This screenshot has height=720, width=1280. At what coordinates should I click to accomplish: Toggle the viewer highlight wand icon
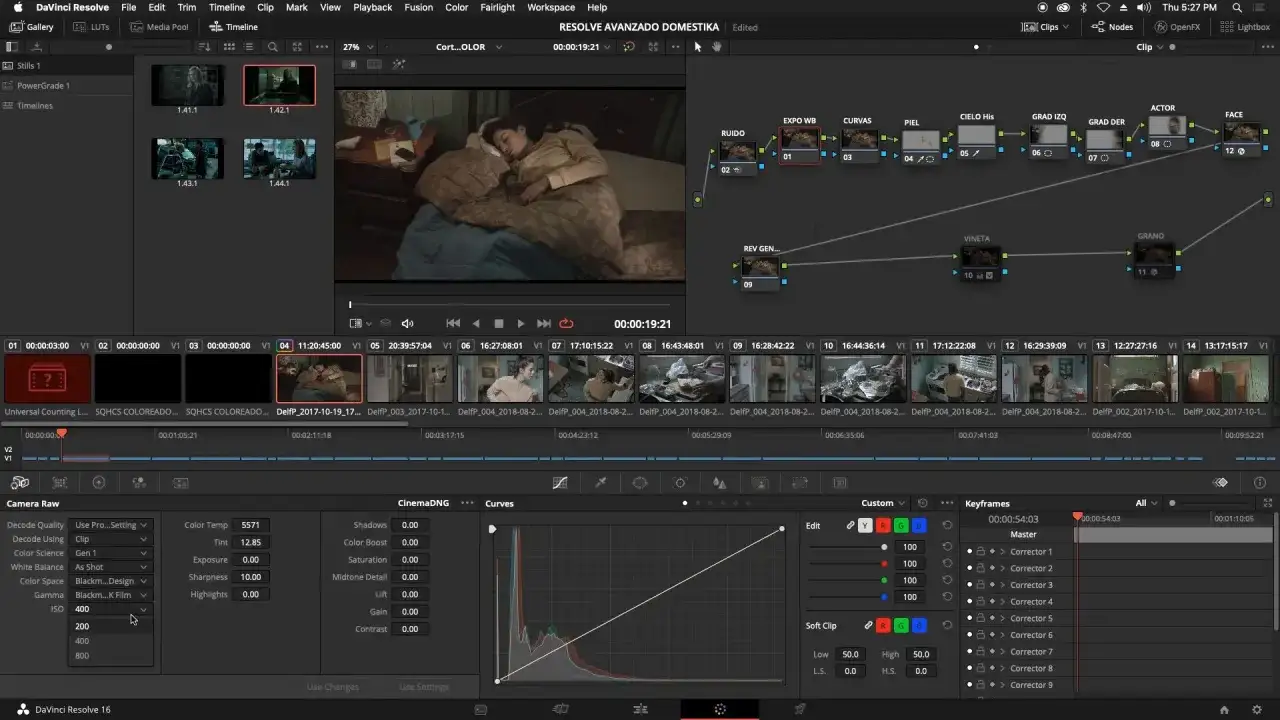click(399, 64)
